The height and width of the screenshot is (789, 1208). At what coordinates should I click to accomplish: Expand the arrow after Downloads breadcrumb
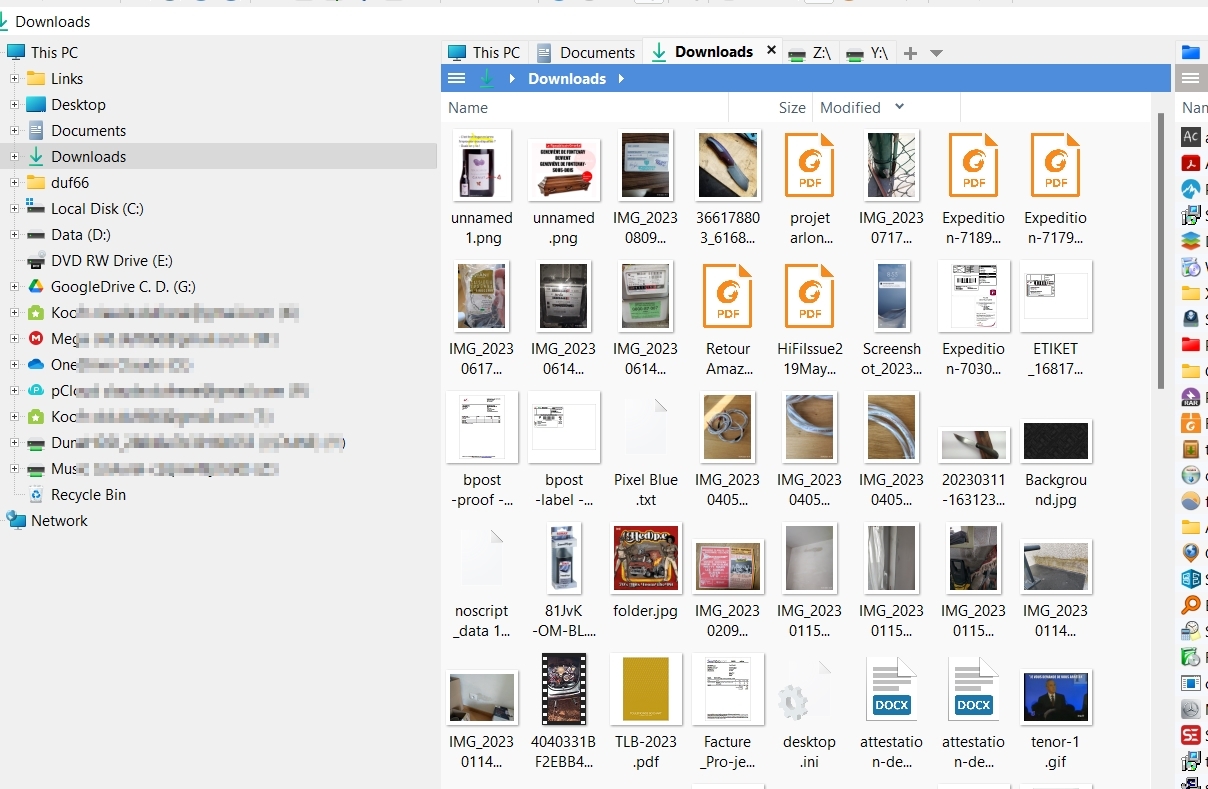tap(621, 79)
